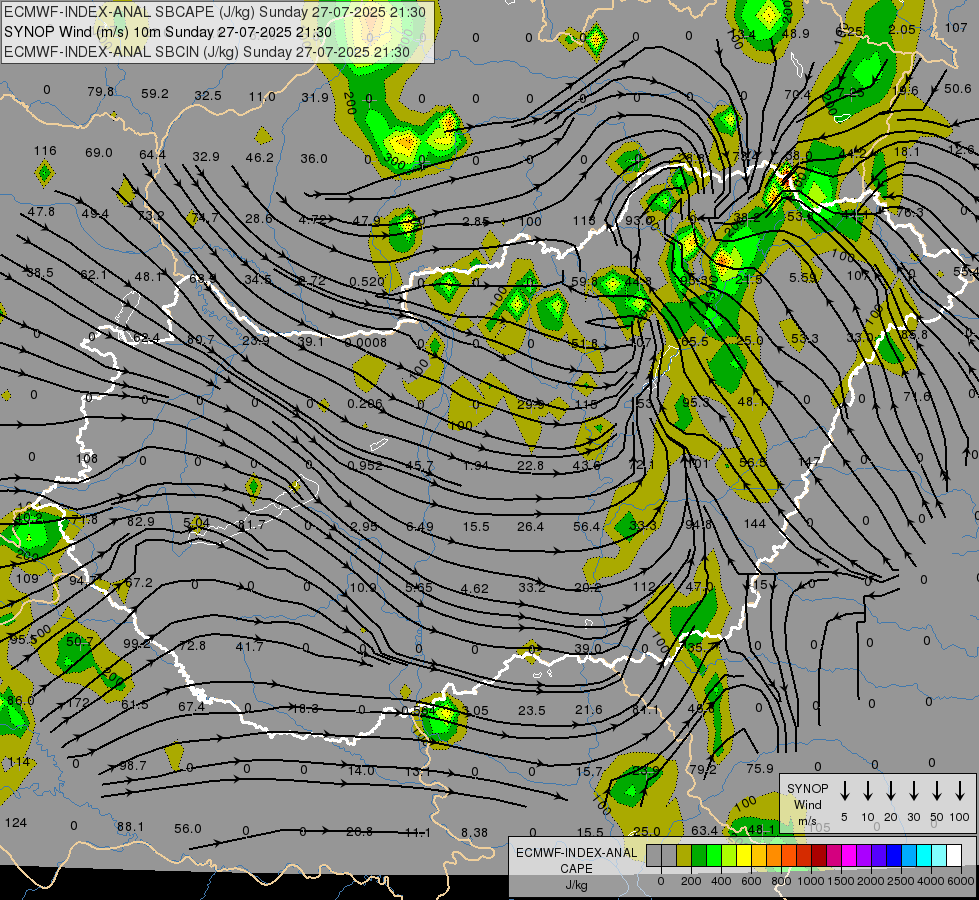
Task: Click the J/kg unit label in the legend
Action: click(576, 884)
